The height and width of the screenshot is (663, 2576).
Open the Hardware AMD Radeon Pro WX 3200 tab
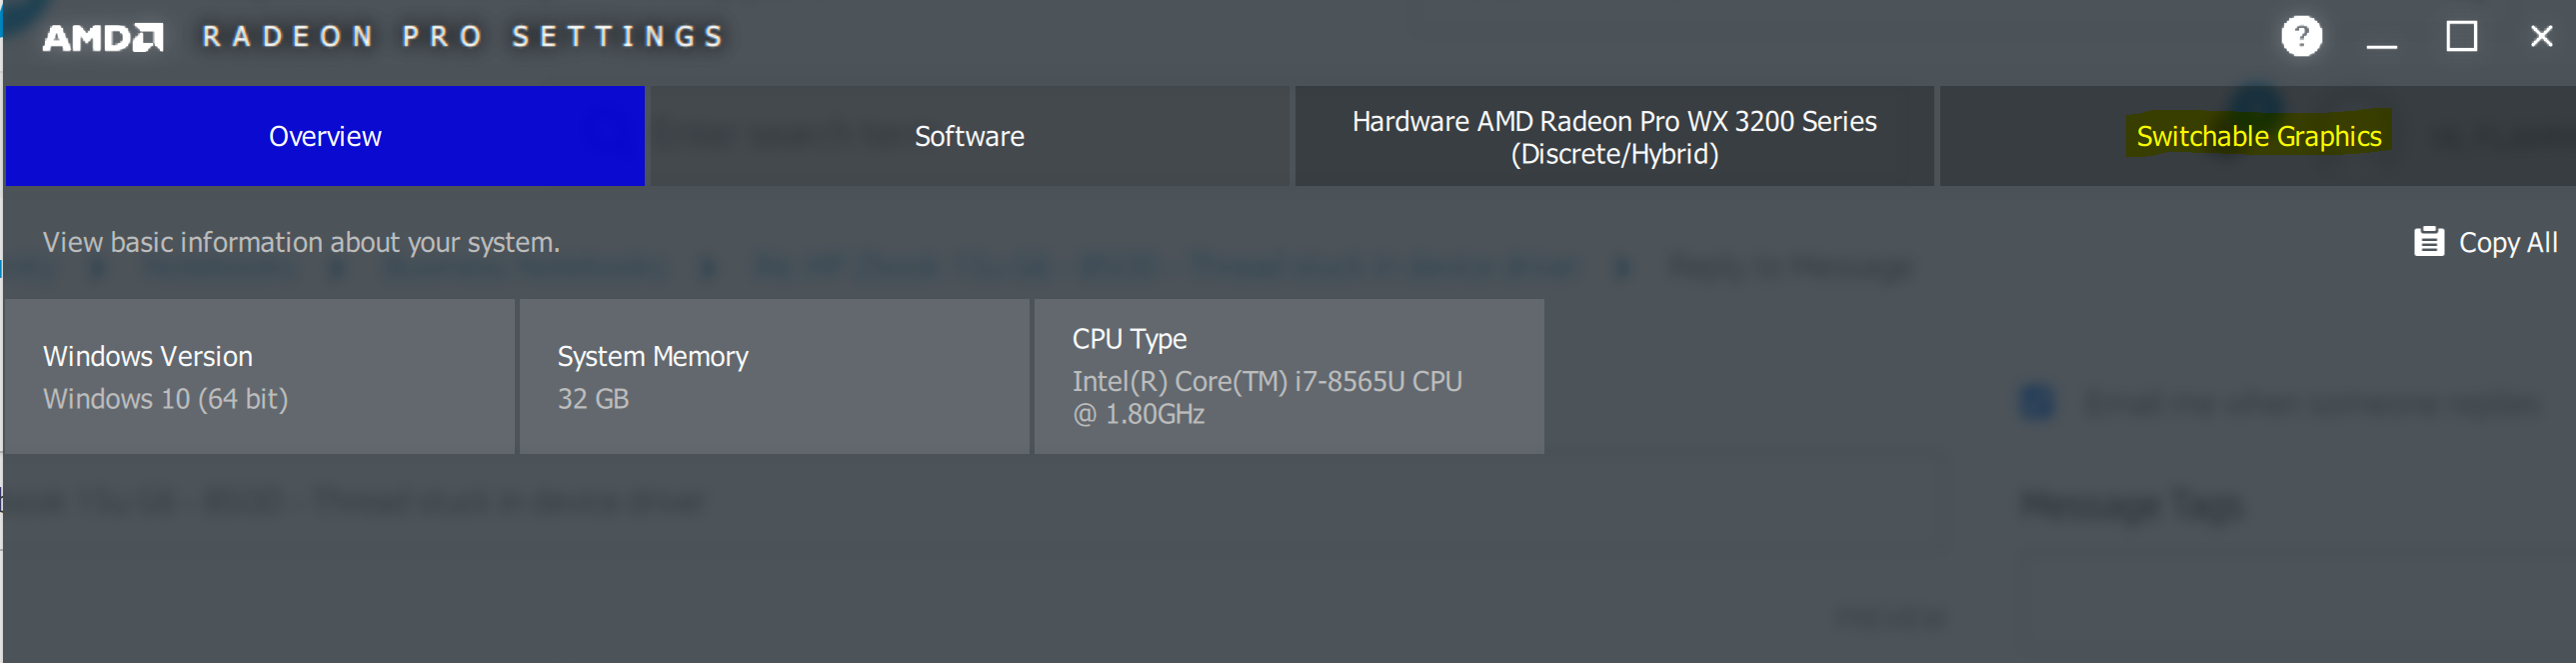(1613, 136)
